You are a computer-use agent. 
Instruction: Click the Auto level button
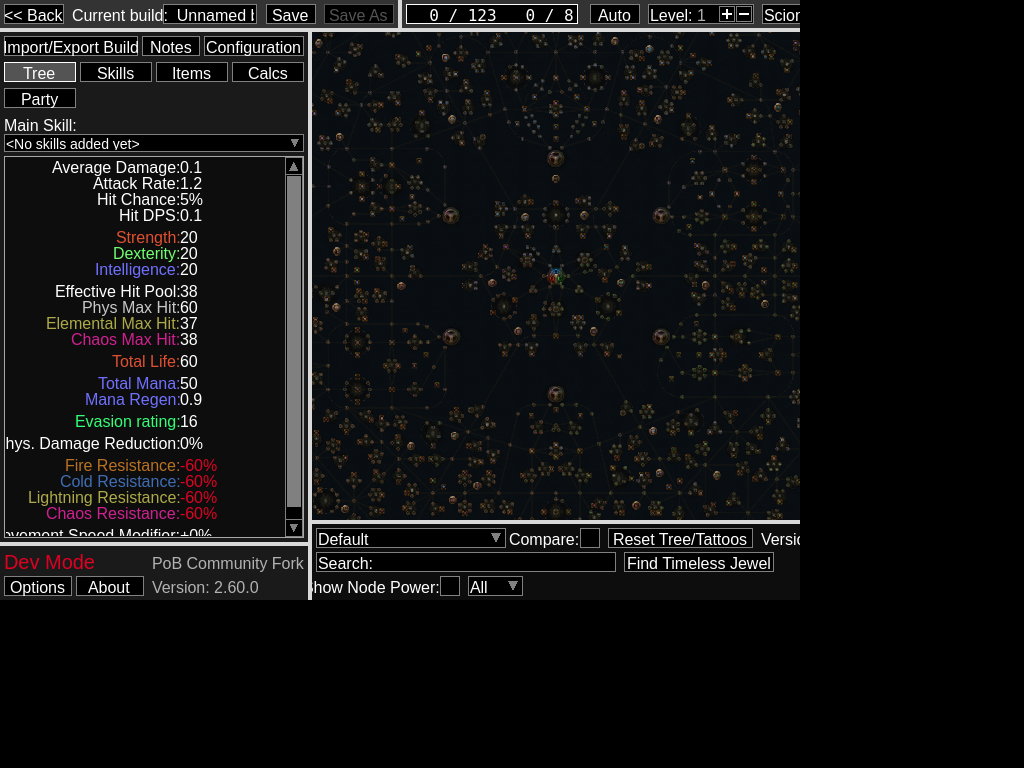[x=615, y=14]
